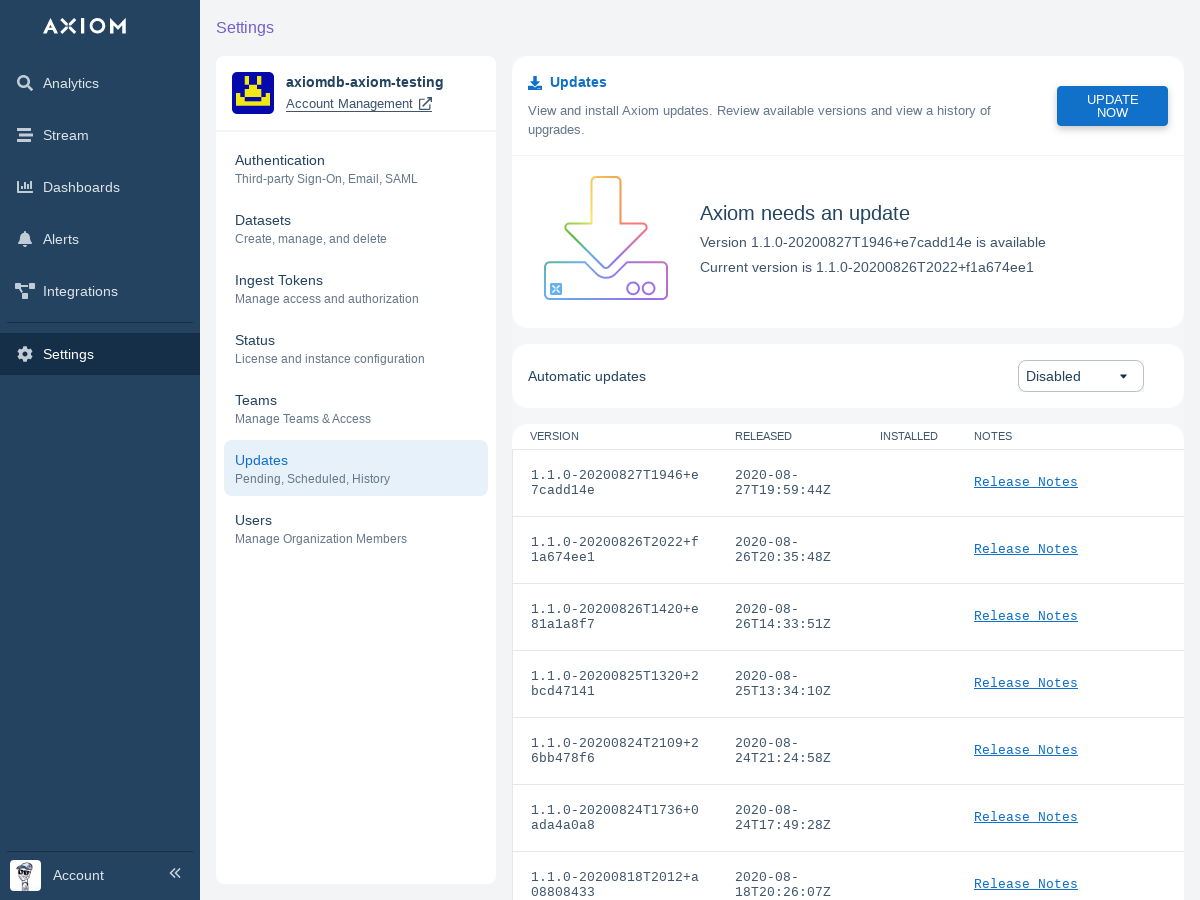1200x900 pixels.
Task: Click the AXIOM logo at top left
Action: (x=85, y=26)
